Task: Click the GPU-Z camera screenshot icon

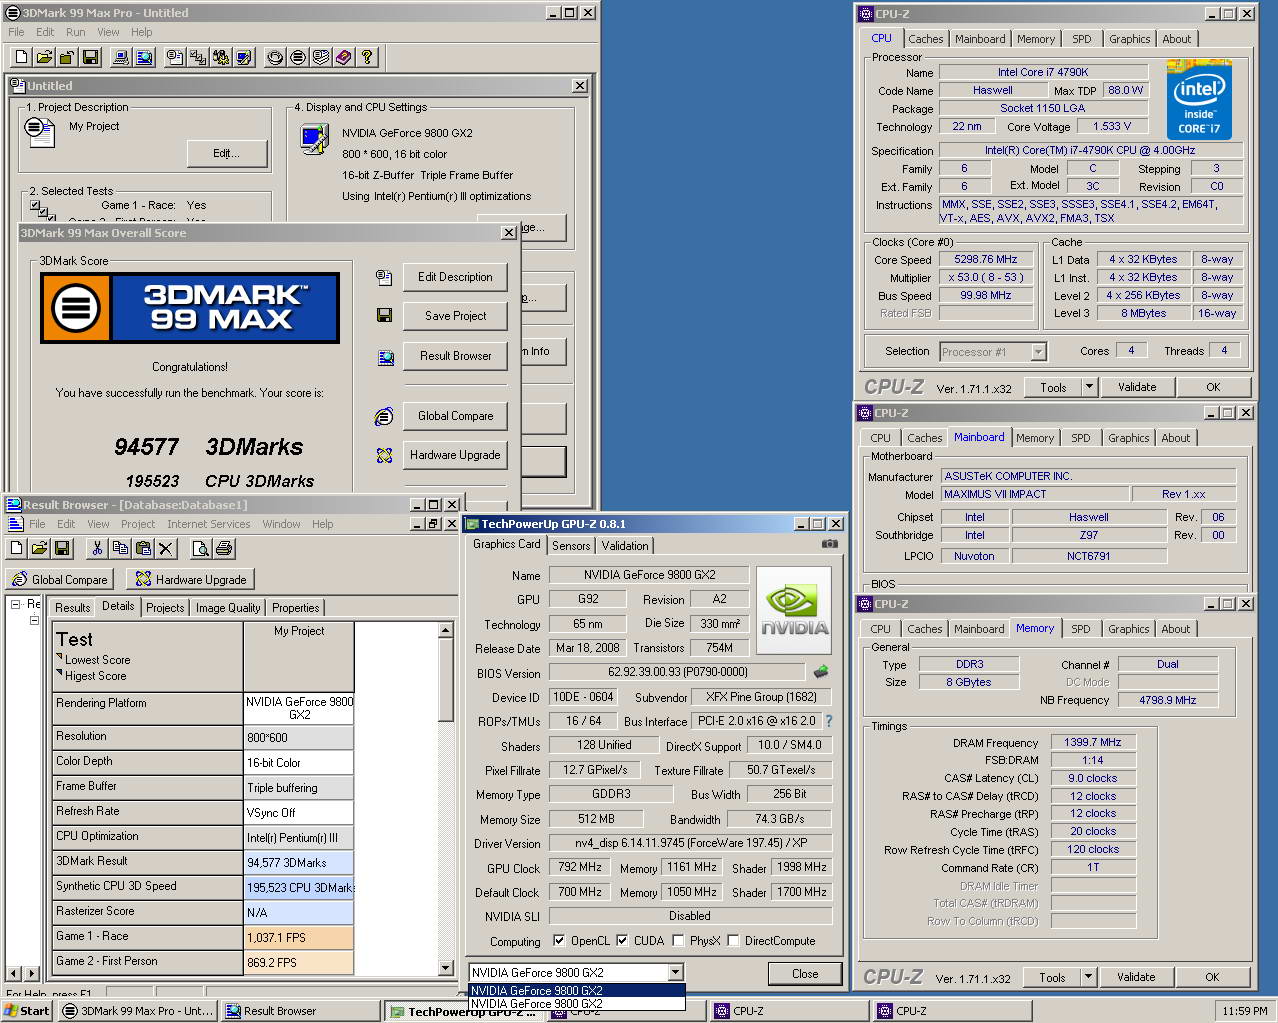Action: click(x=830, y=544)
